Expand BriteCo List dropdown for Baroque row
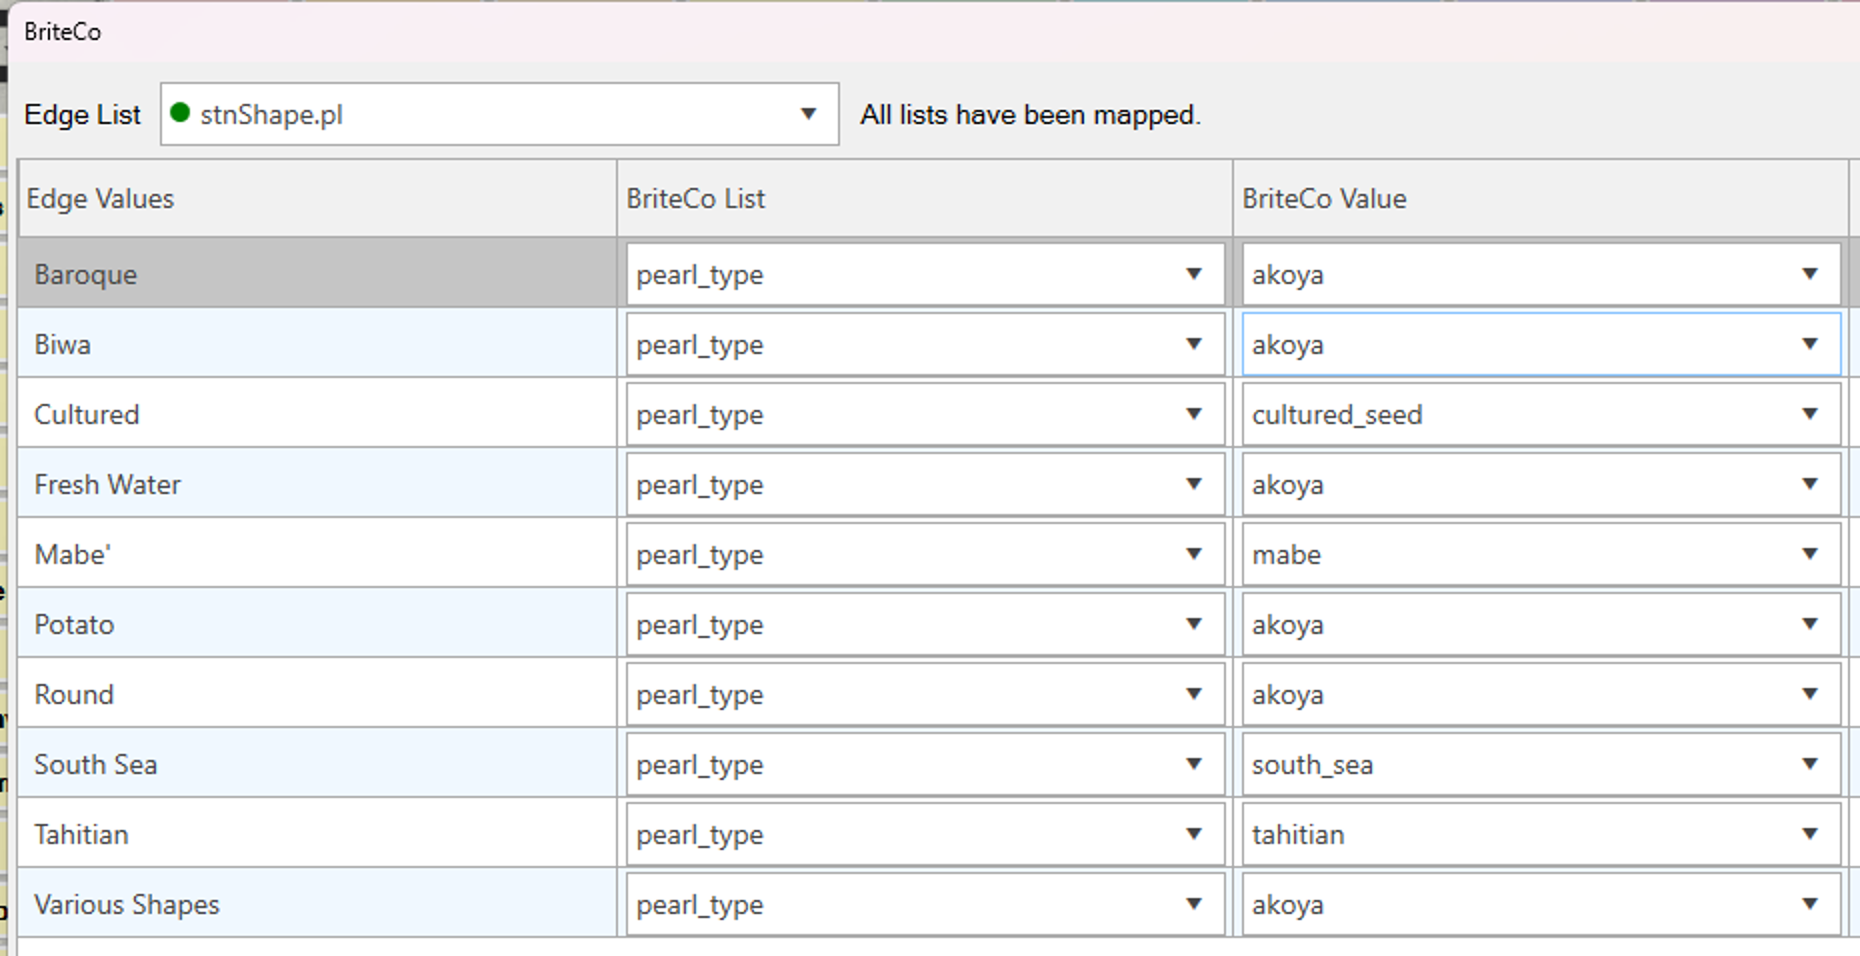Image resolution: width=1860 pixels, height=956 pixels. [1193, 274]
